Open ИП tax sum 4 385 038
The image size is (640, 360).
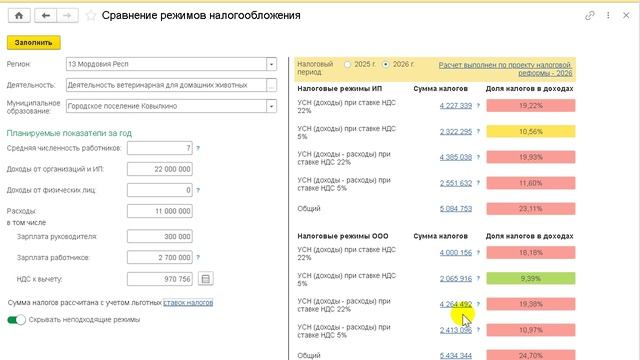tap(456, 157)
